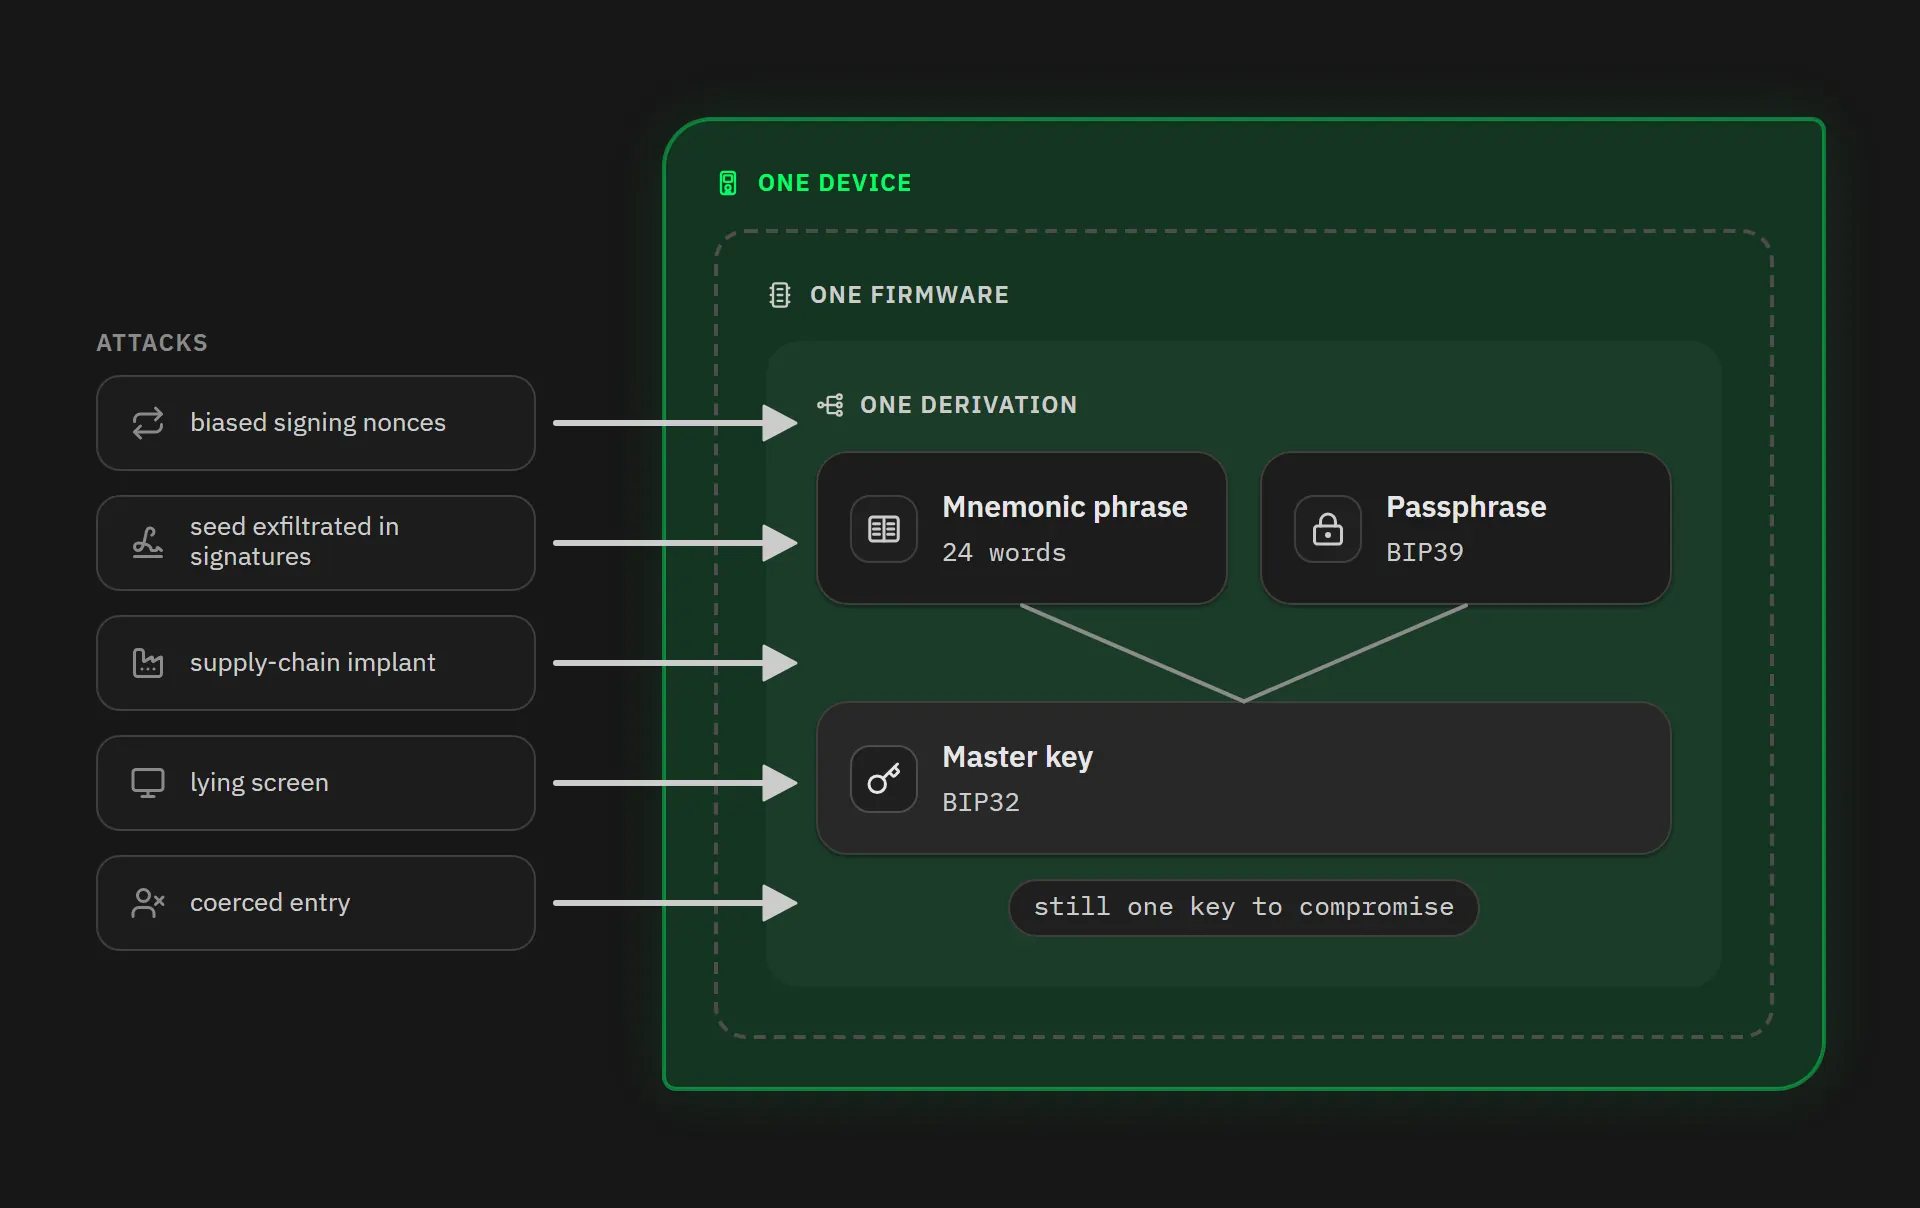This screenshot has width=1920, height=1208.
Task: Click the book icon in Mnemonic phrase card
Action: [x=884, y=529]
